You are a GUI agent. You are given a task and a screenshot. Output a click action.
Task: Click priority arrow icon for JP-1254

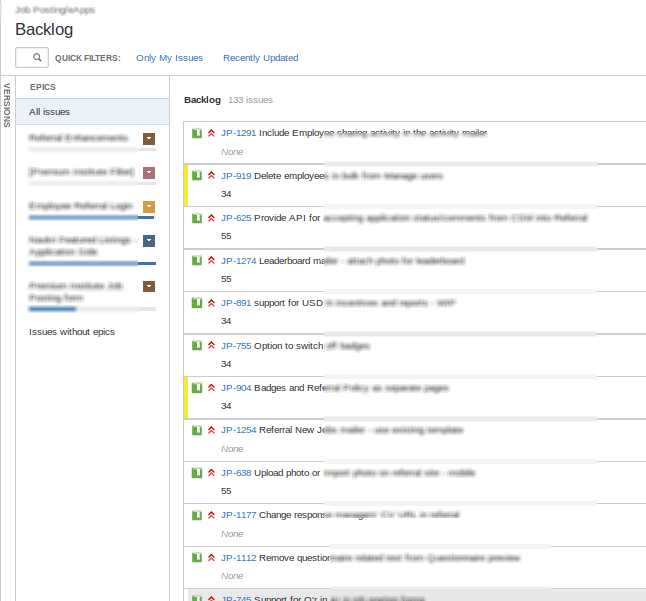click(211, 430)
